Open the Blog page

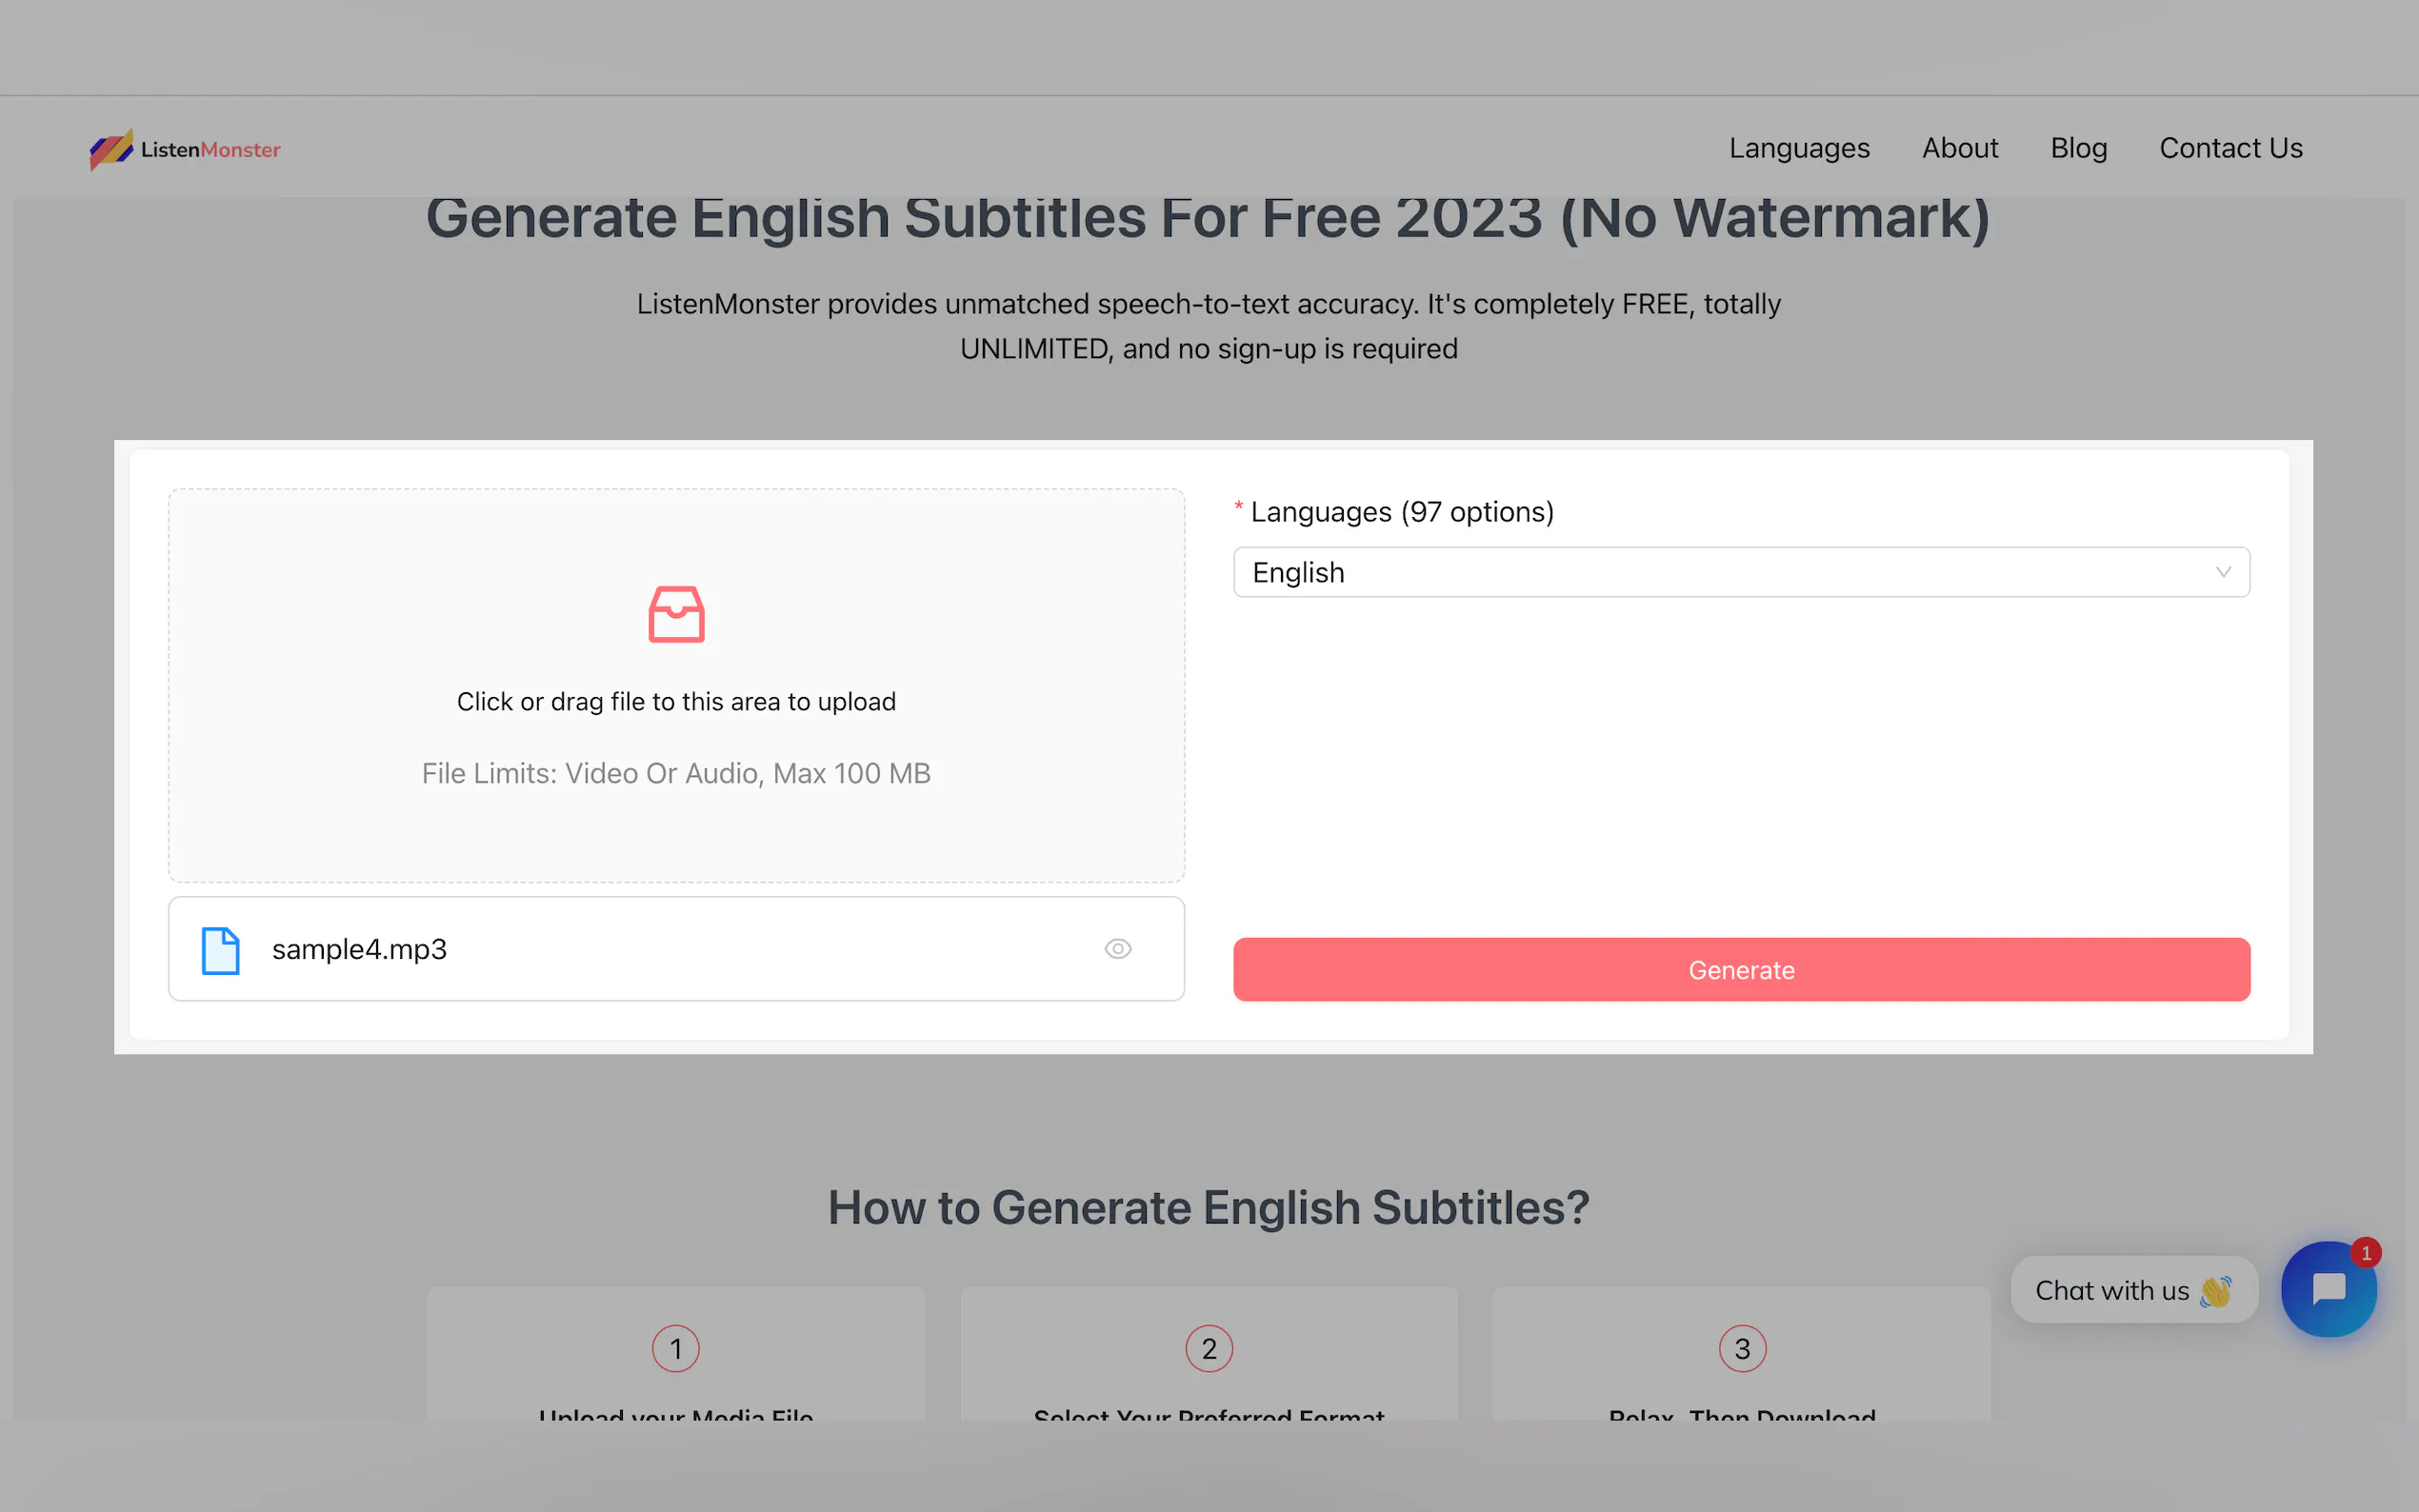click(2078, 148)
